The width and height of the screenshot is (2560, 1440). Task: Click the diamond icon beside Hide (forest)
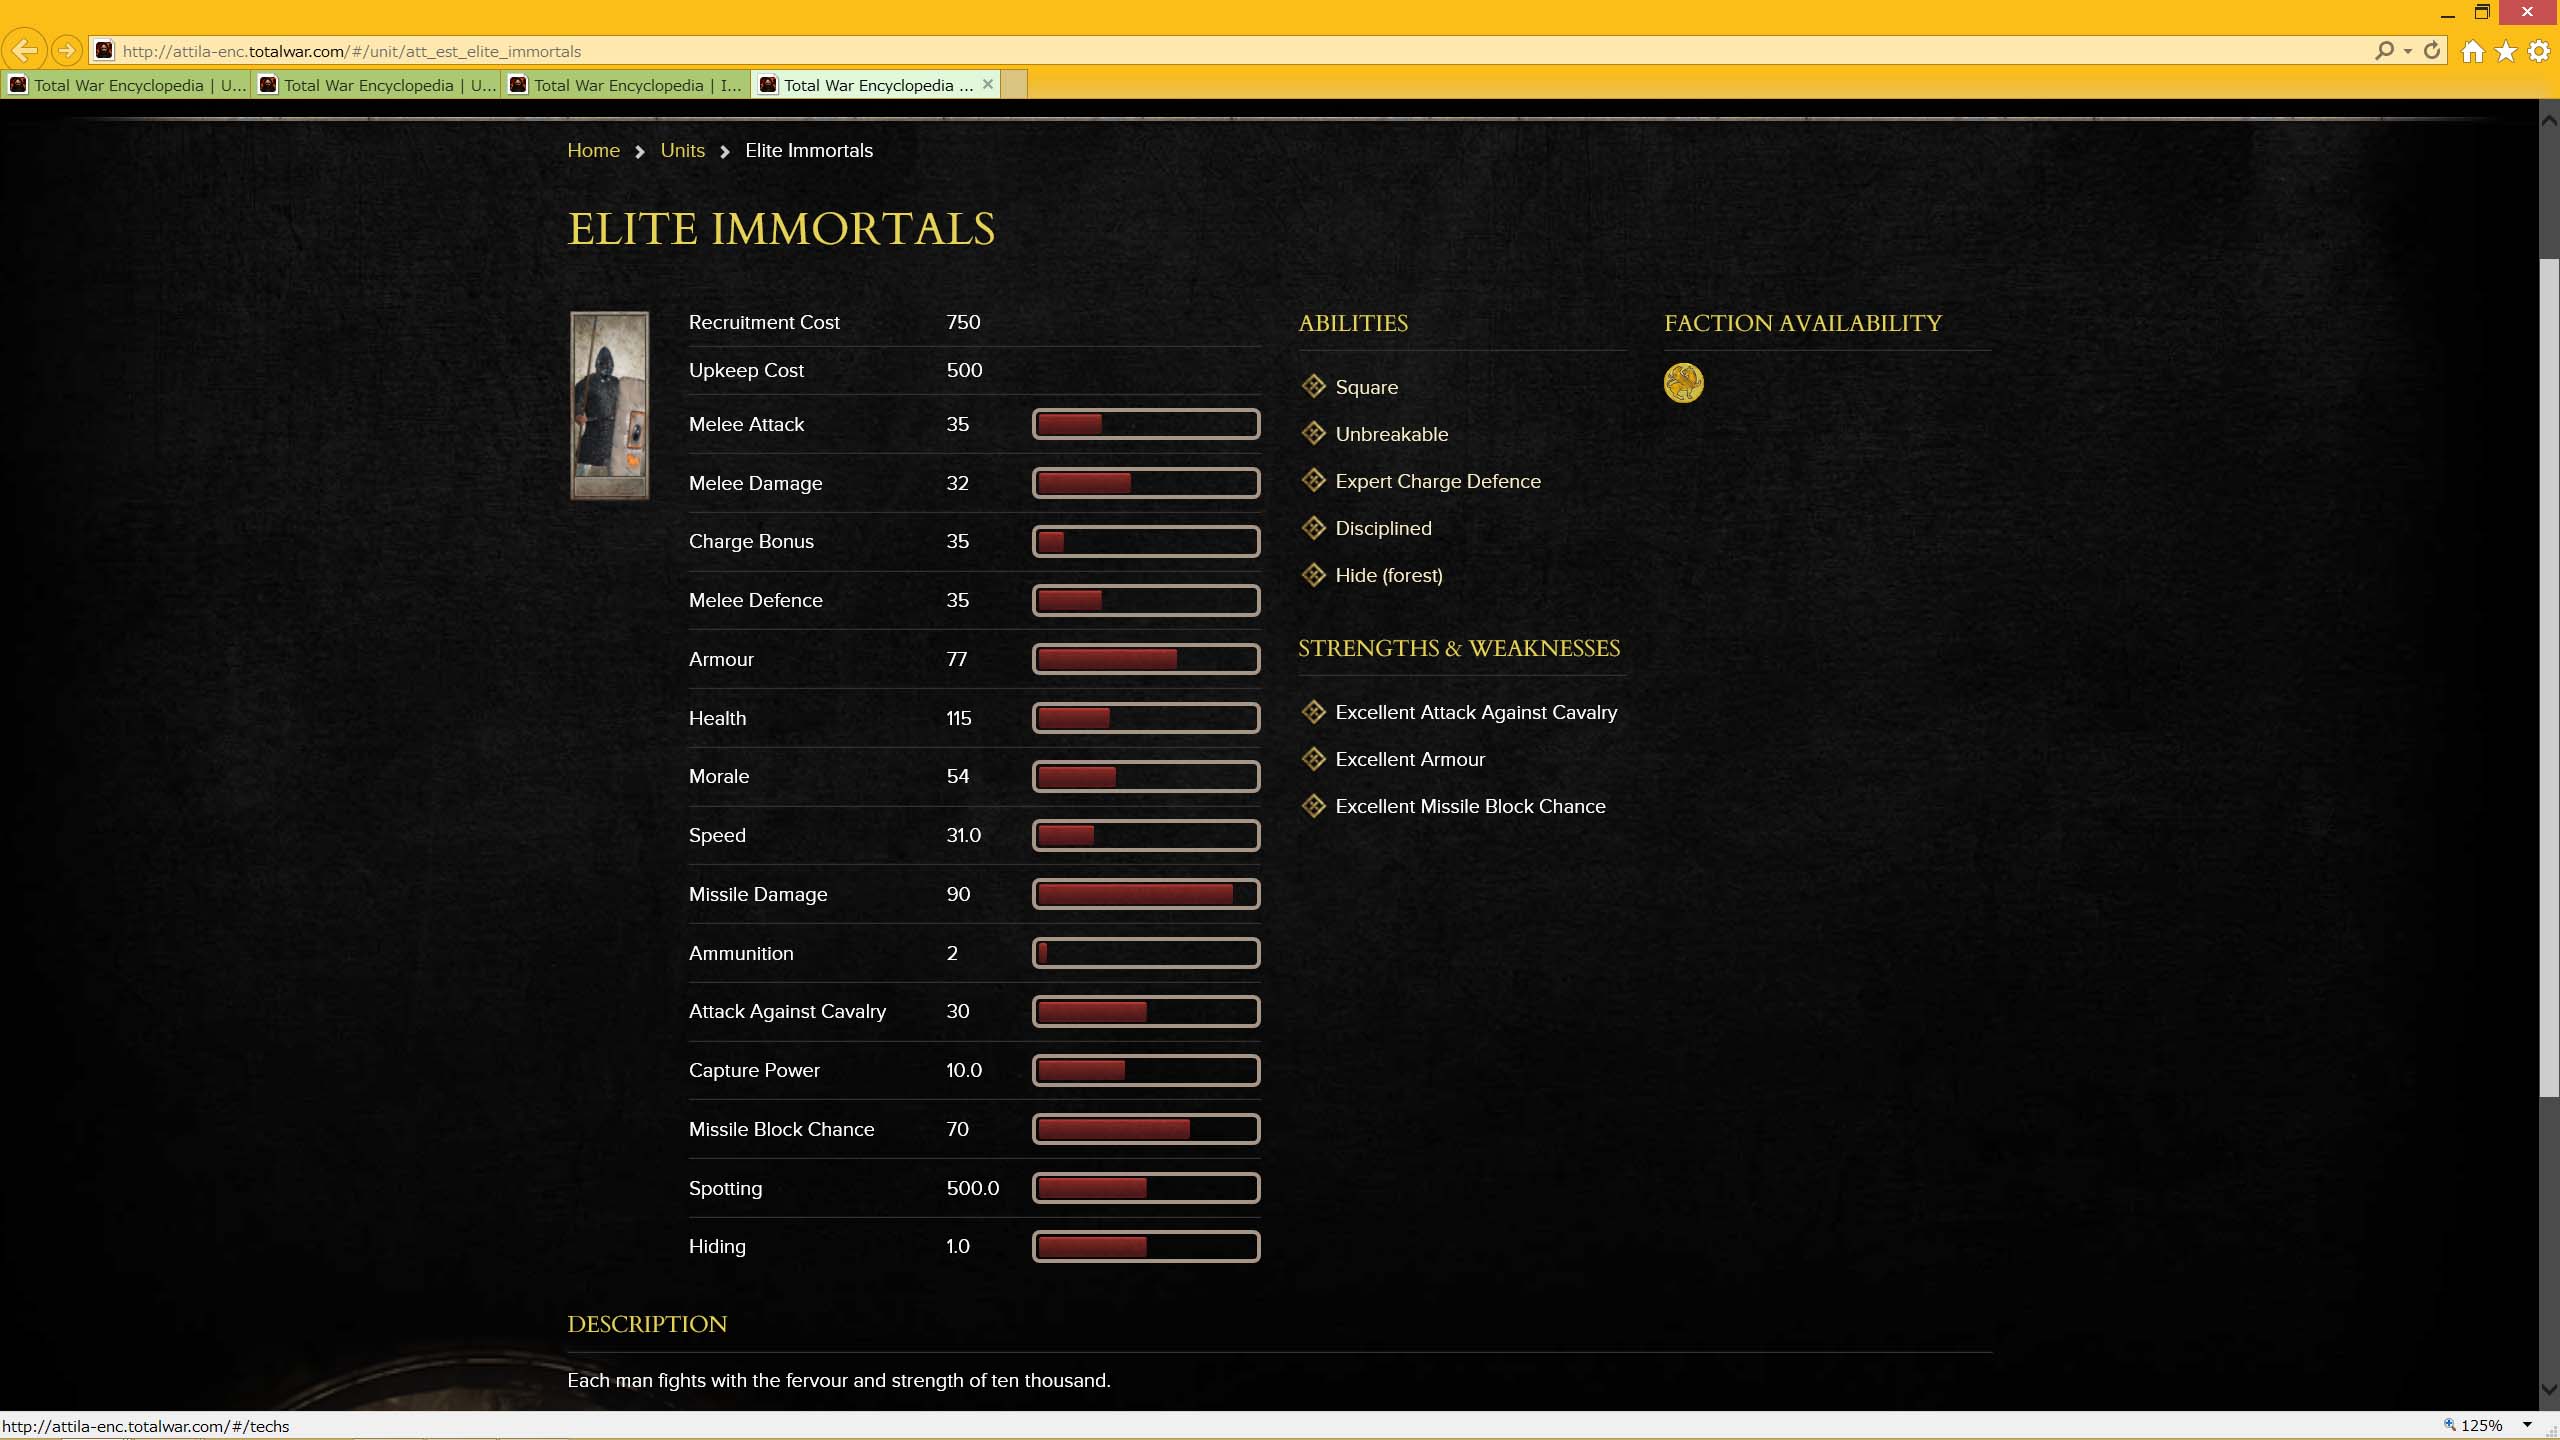click(1313, 574)
